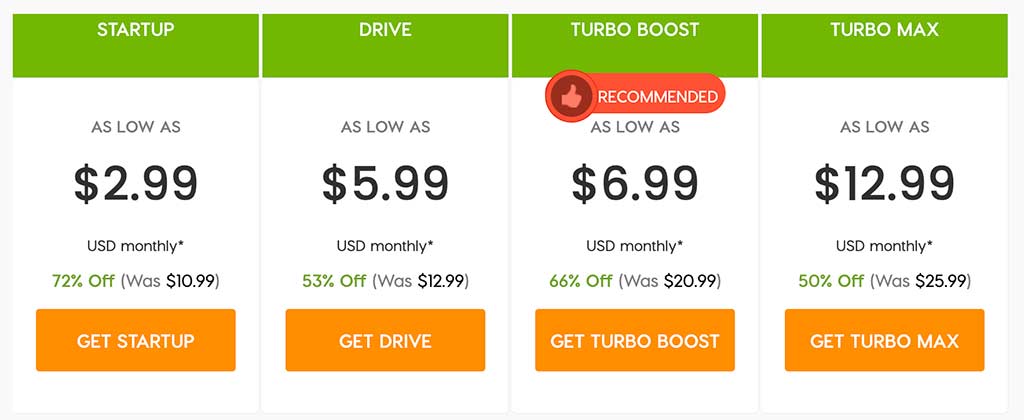1024x420 pixels.
Task: Select the Get Turbo Max button
Action: pyautogui.click(x=884, y=341)
